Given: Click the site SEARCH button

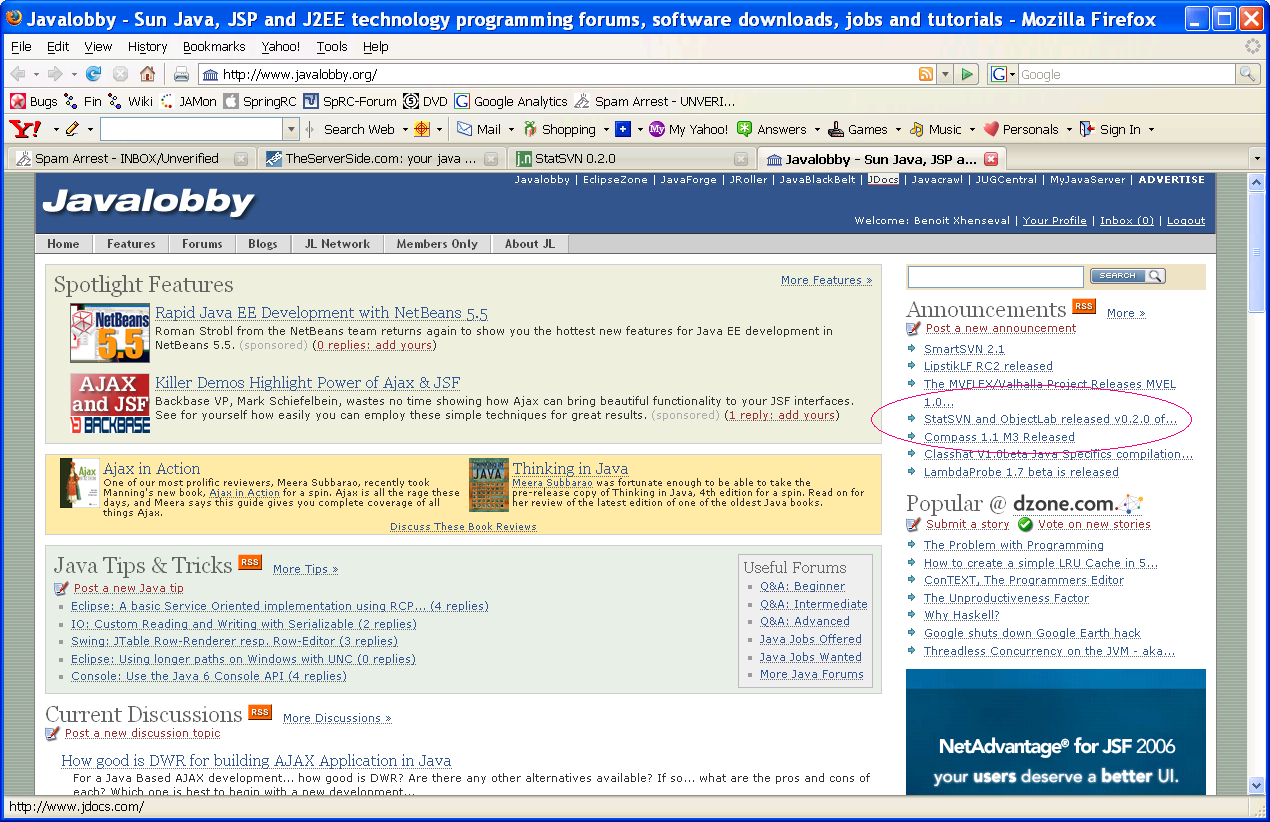Looking at the screenshot, I should [1127, 276].
